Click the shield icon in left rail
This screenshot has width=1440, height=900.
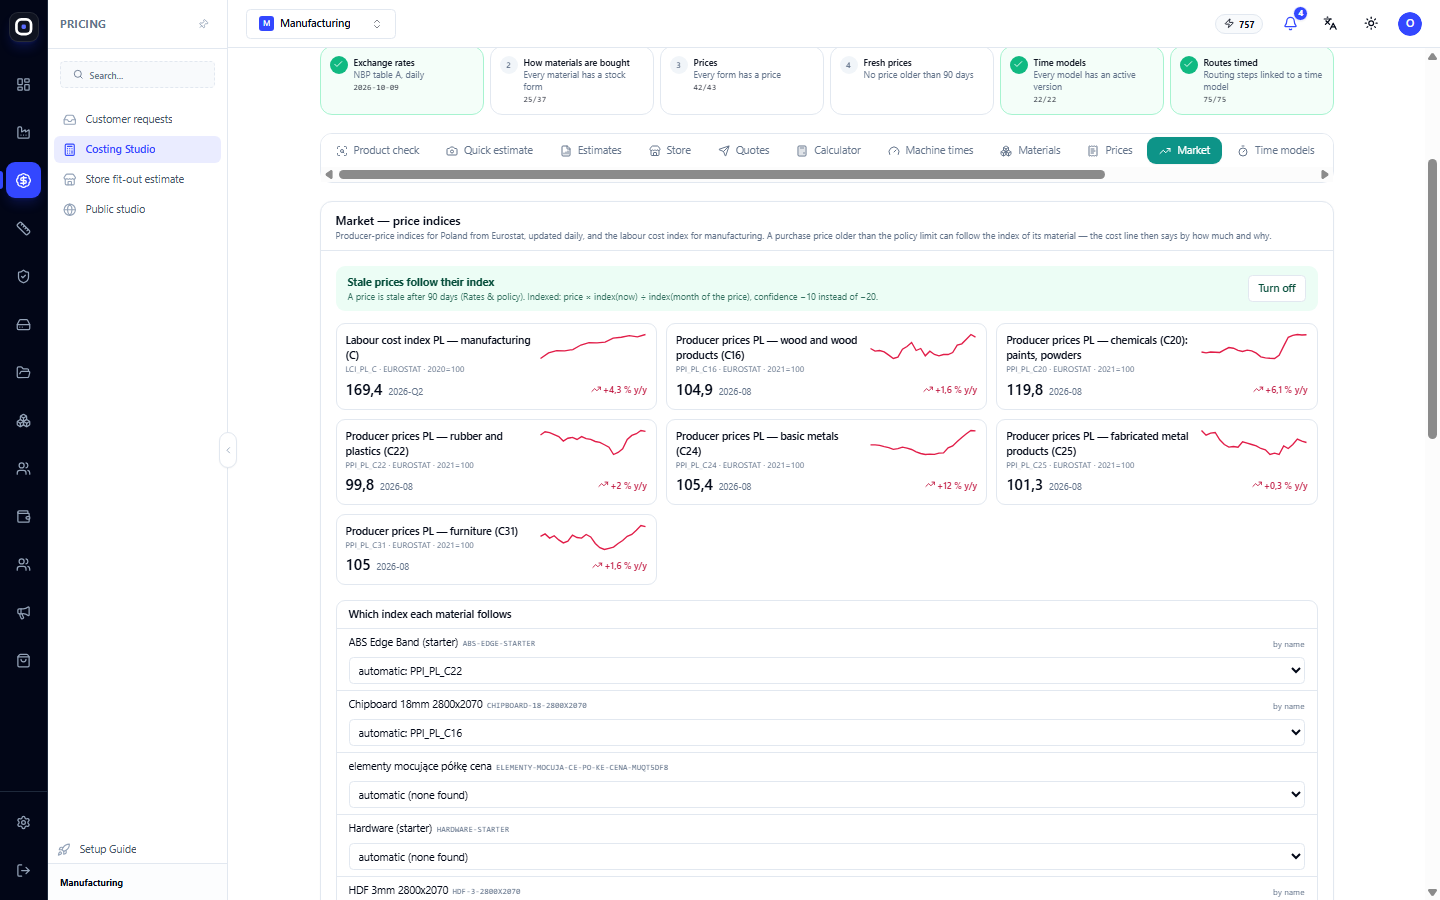(x=24, y=277)
